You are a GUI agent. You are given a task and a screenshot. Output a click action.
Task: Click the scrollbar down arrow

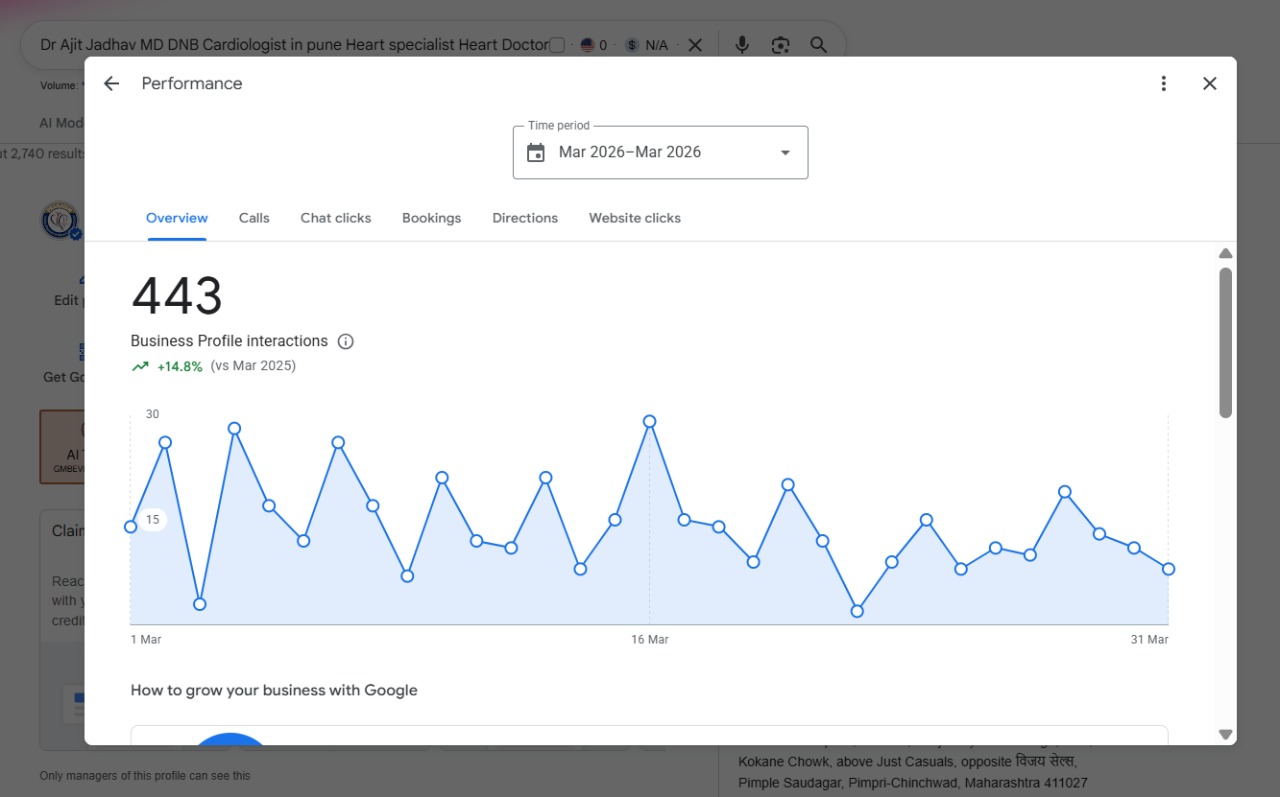[x=1226, y=735]
